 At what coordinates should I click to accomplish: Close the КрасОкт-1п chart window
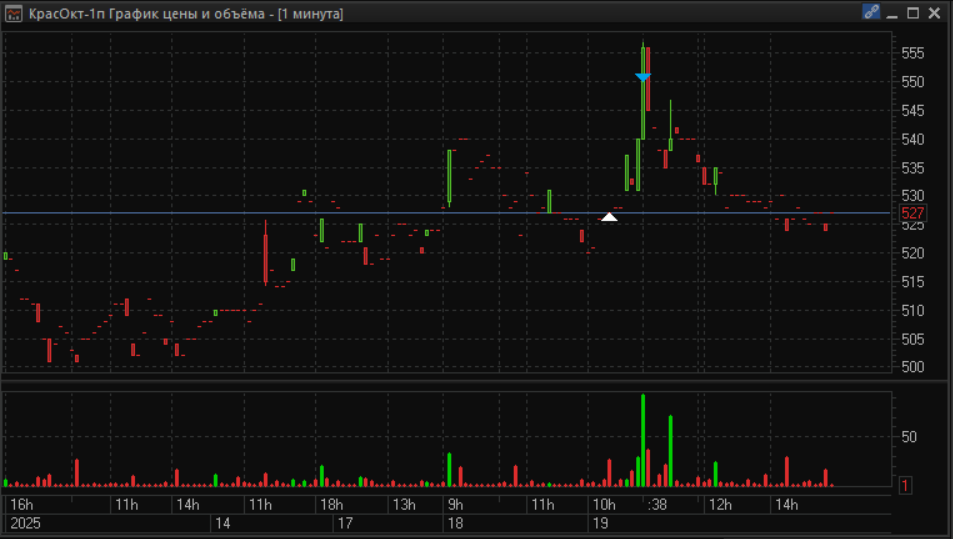pos(934,13)
